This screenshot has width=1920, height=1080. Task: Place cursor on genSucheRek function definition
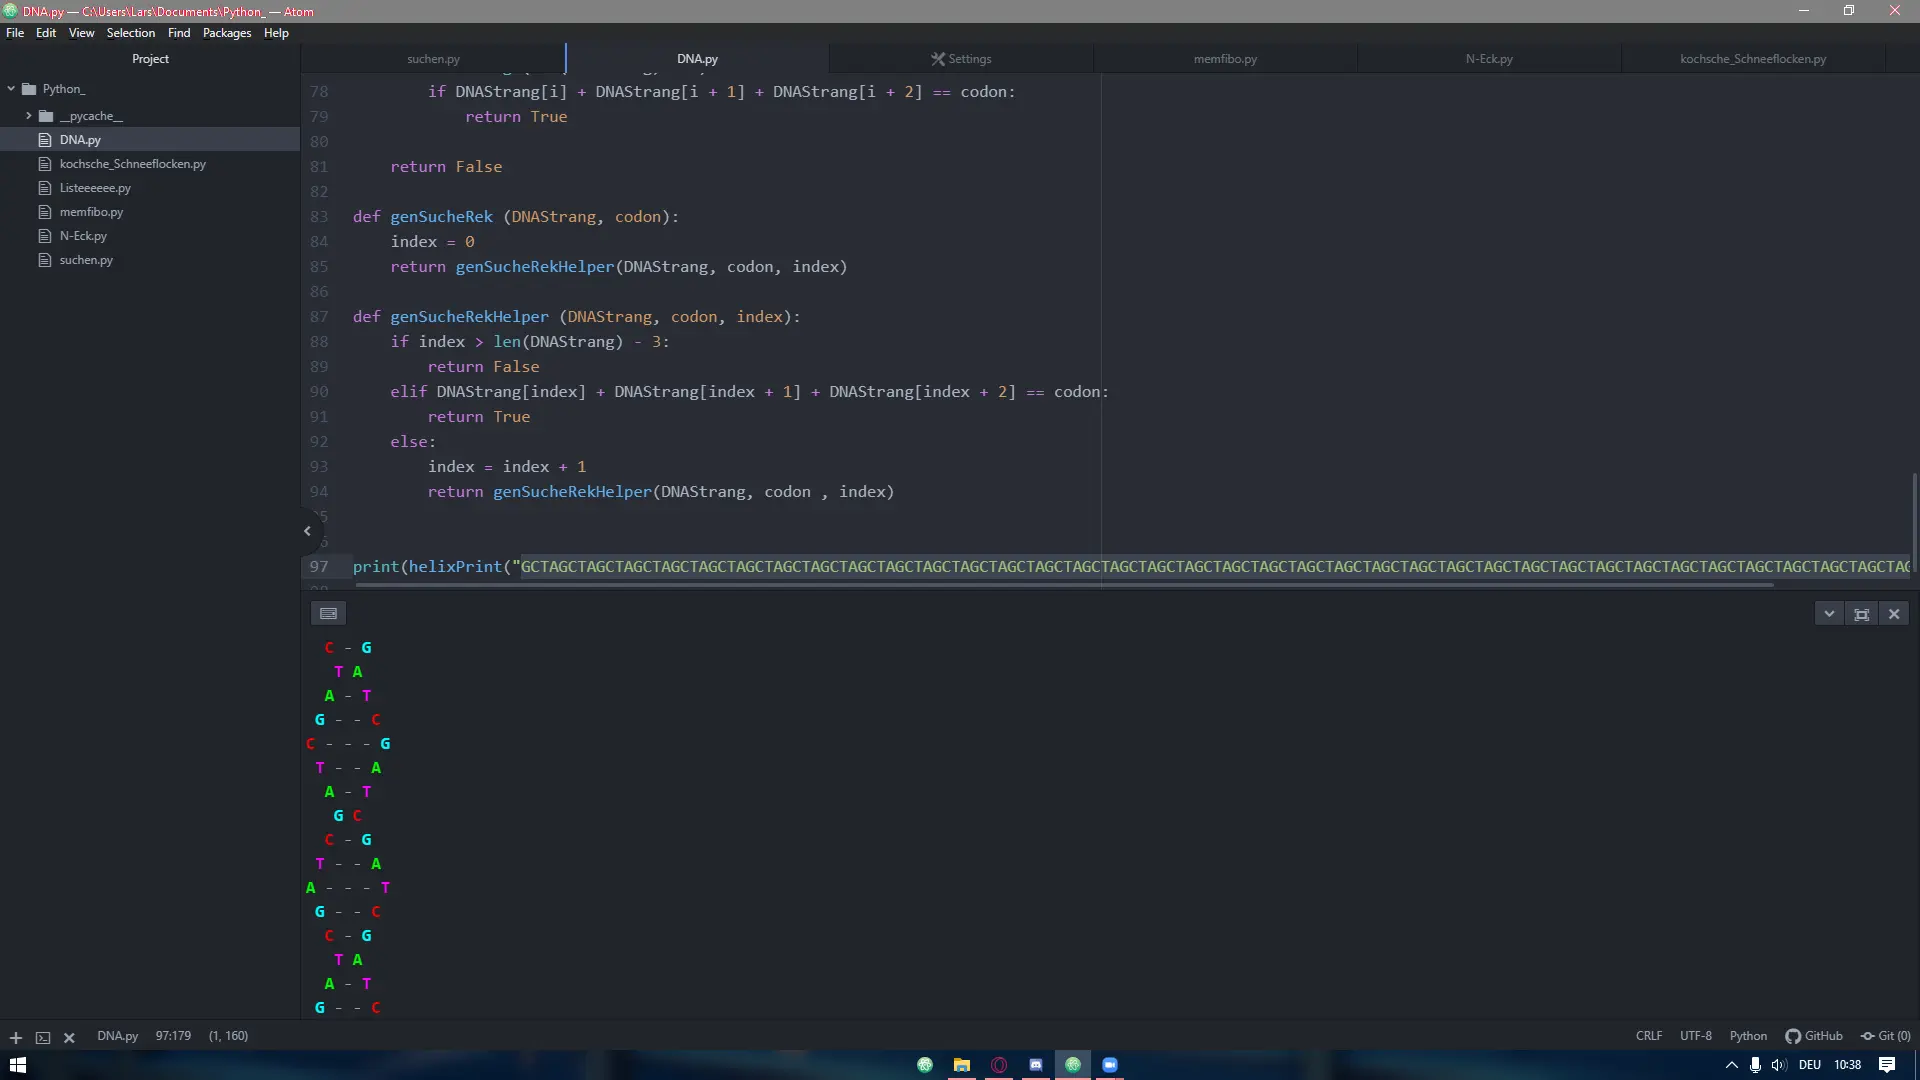coord(441,217)
